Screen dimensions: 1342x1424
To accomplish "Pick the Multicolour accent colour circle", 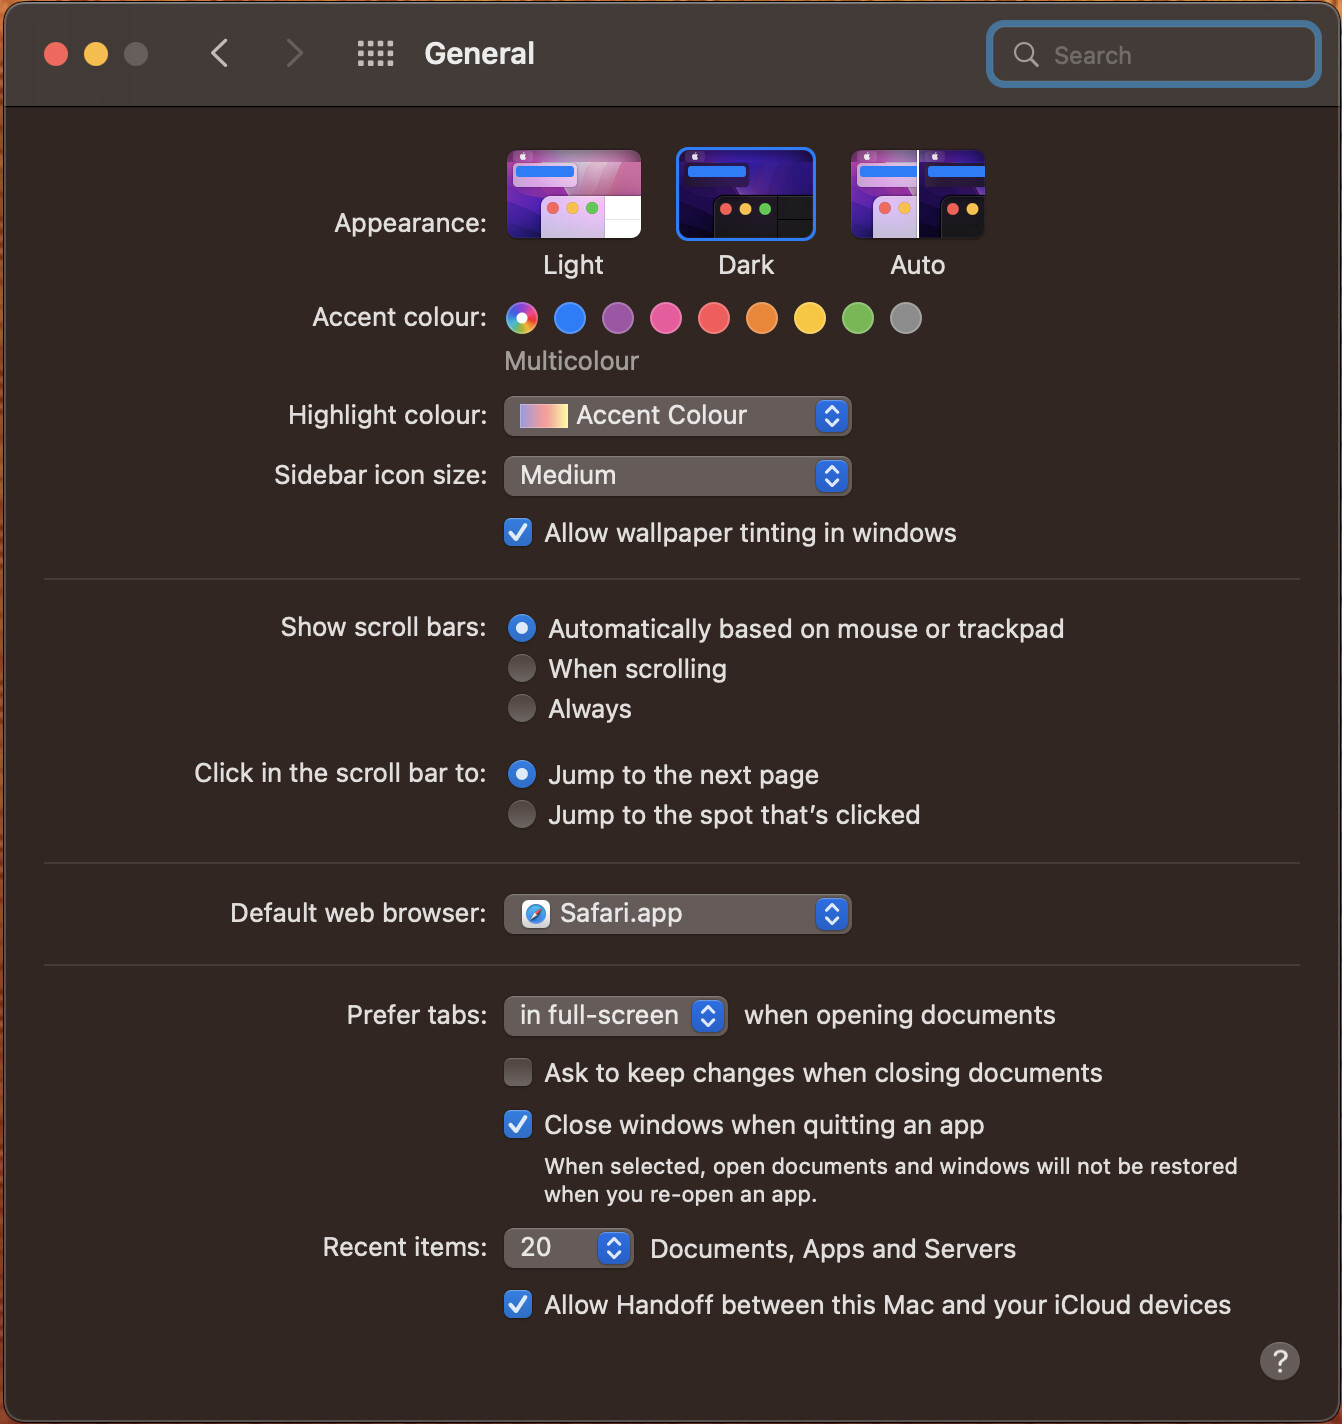I will (522, 318).
